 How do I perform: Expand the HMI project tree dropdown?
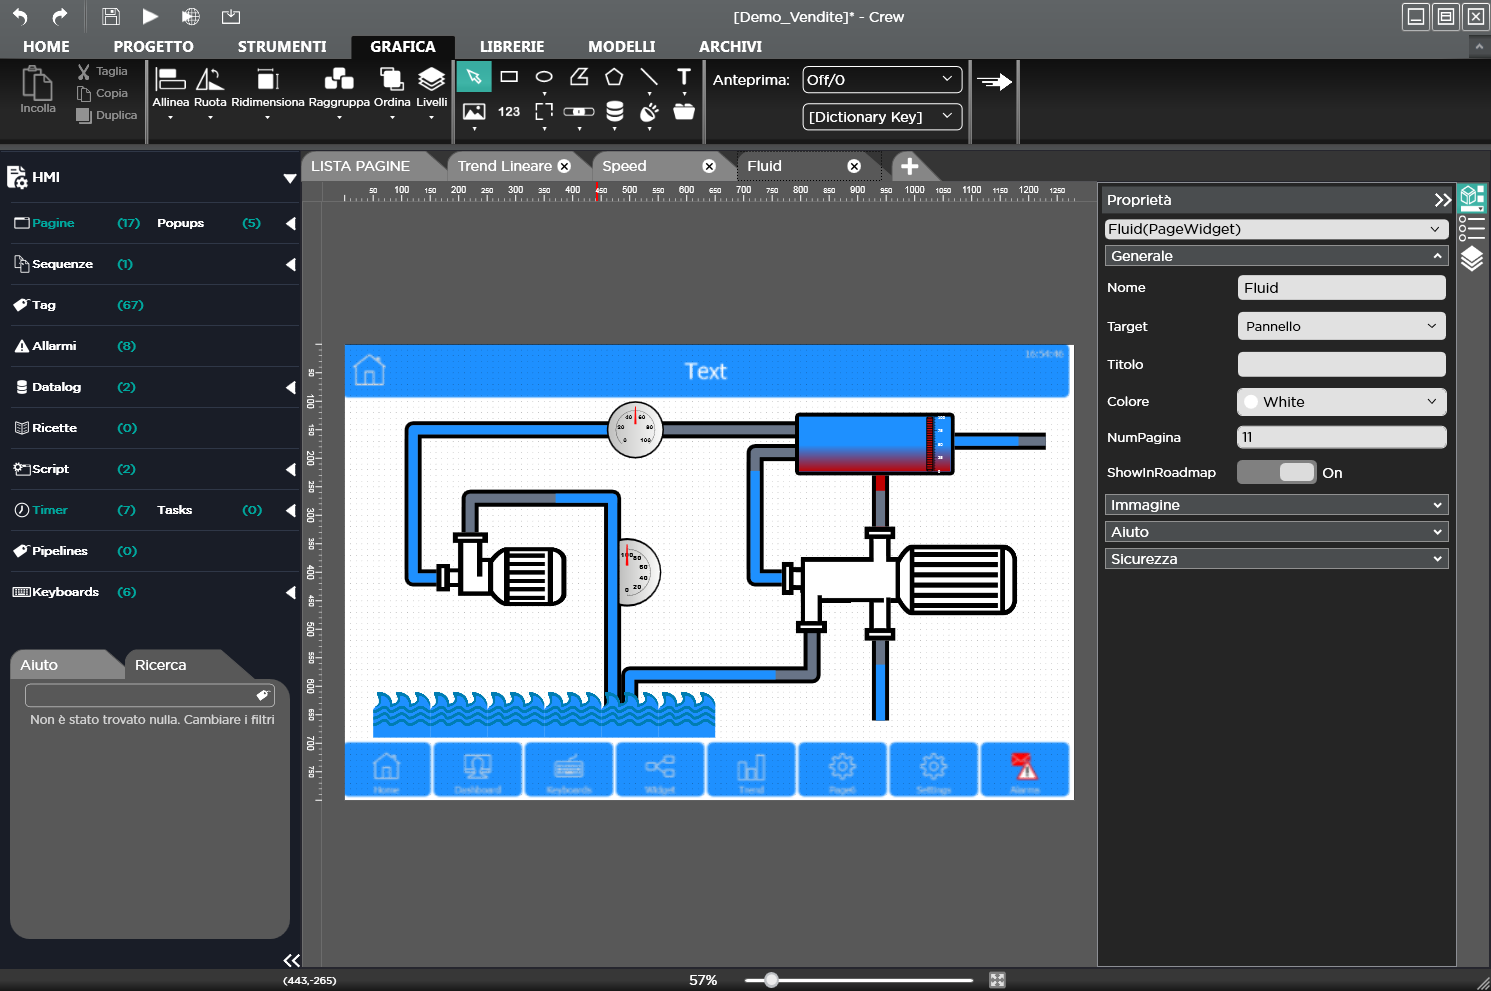tap(289, 178)
